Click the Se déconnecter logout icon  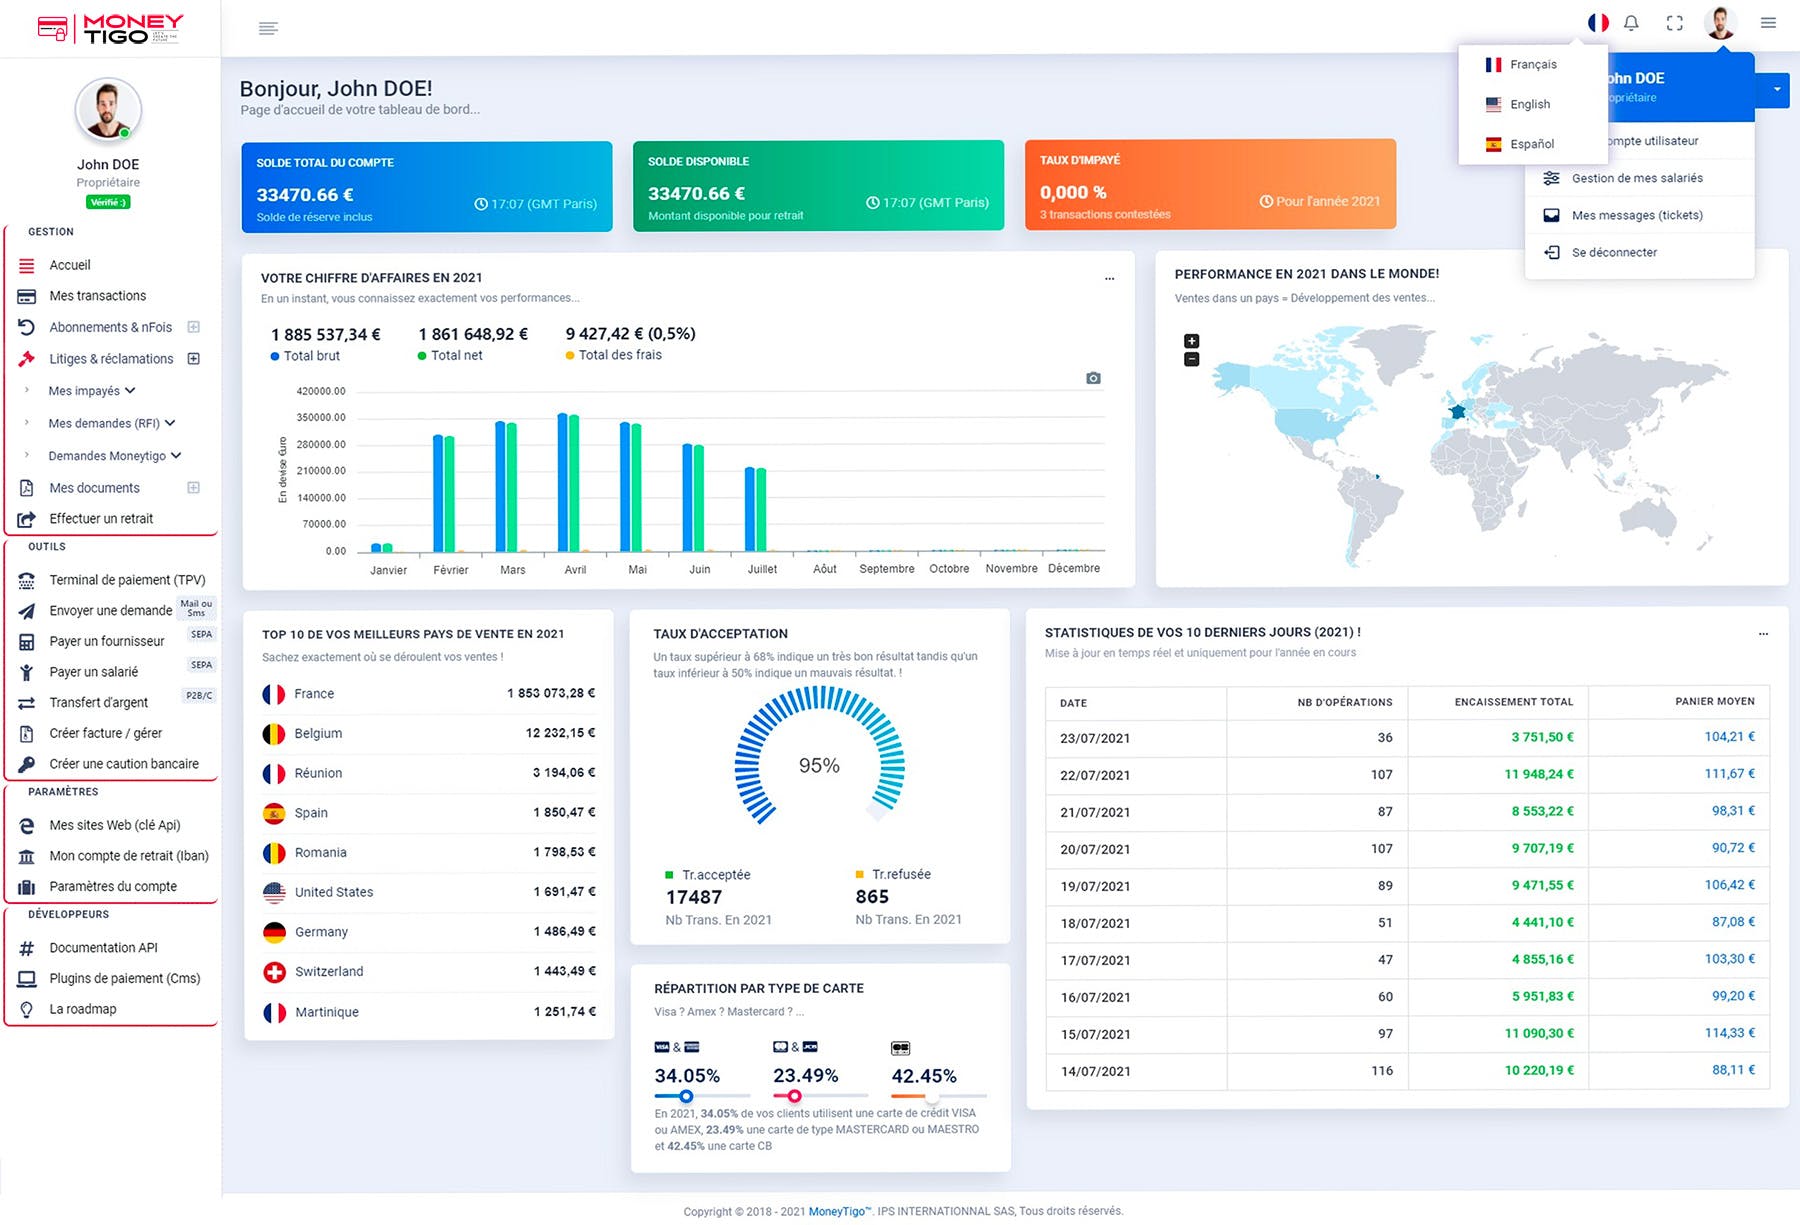click(x=1552, y=252)
